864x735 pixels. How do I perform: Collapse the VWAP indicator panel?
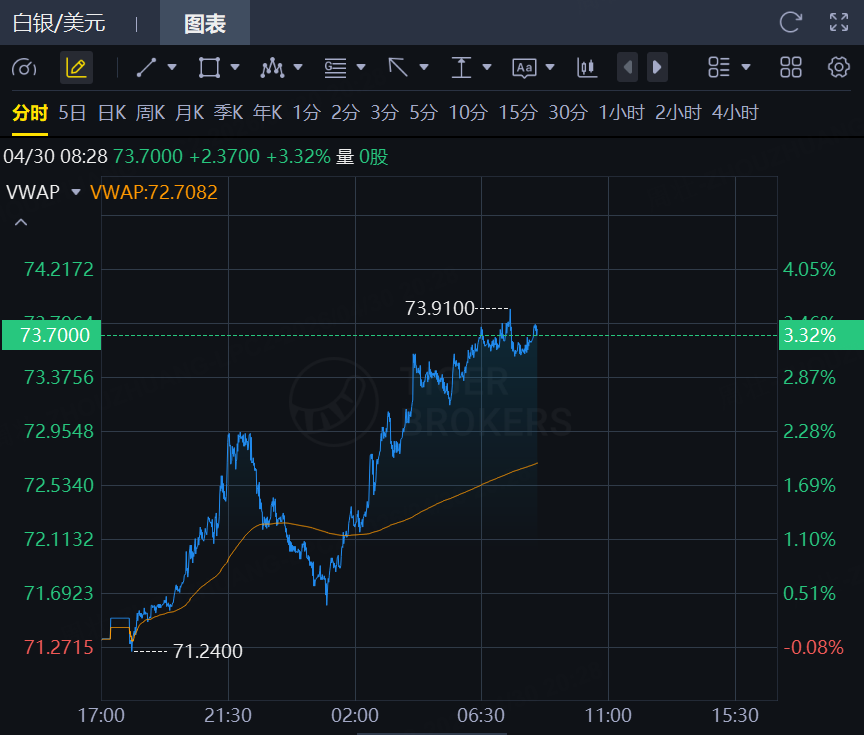pos(21,222)
